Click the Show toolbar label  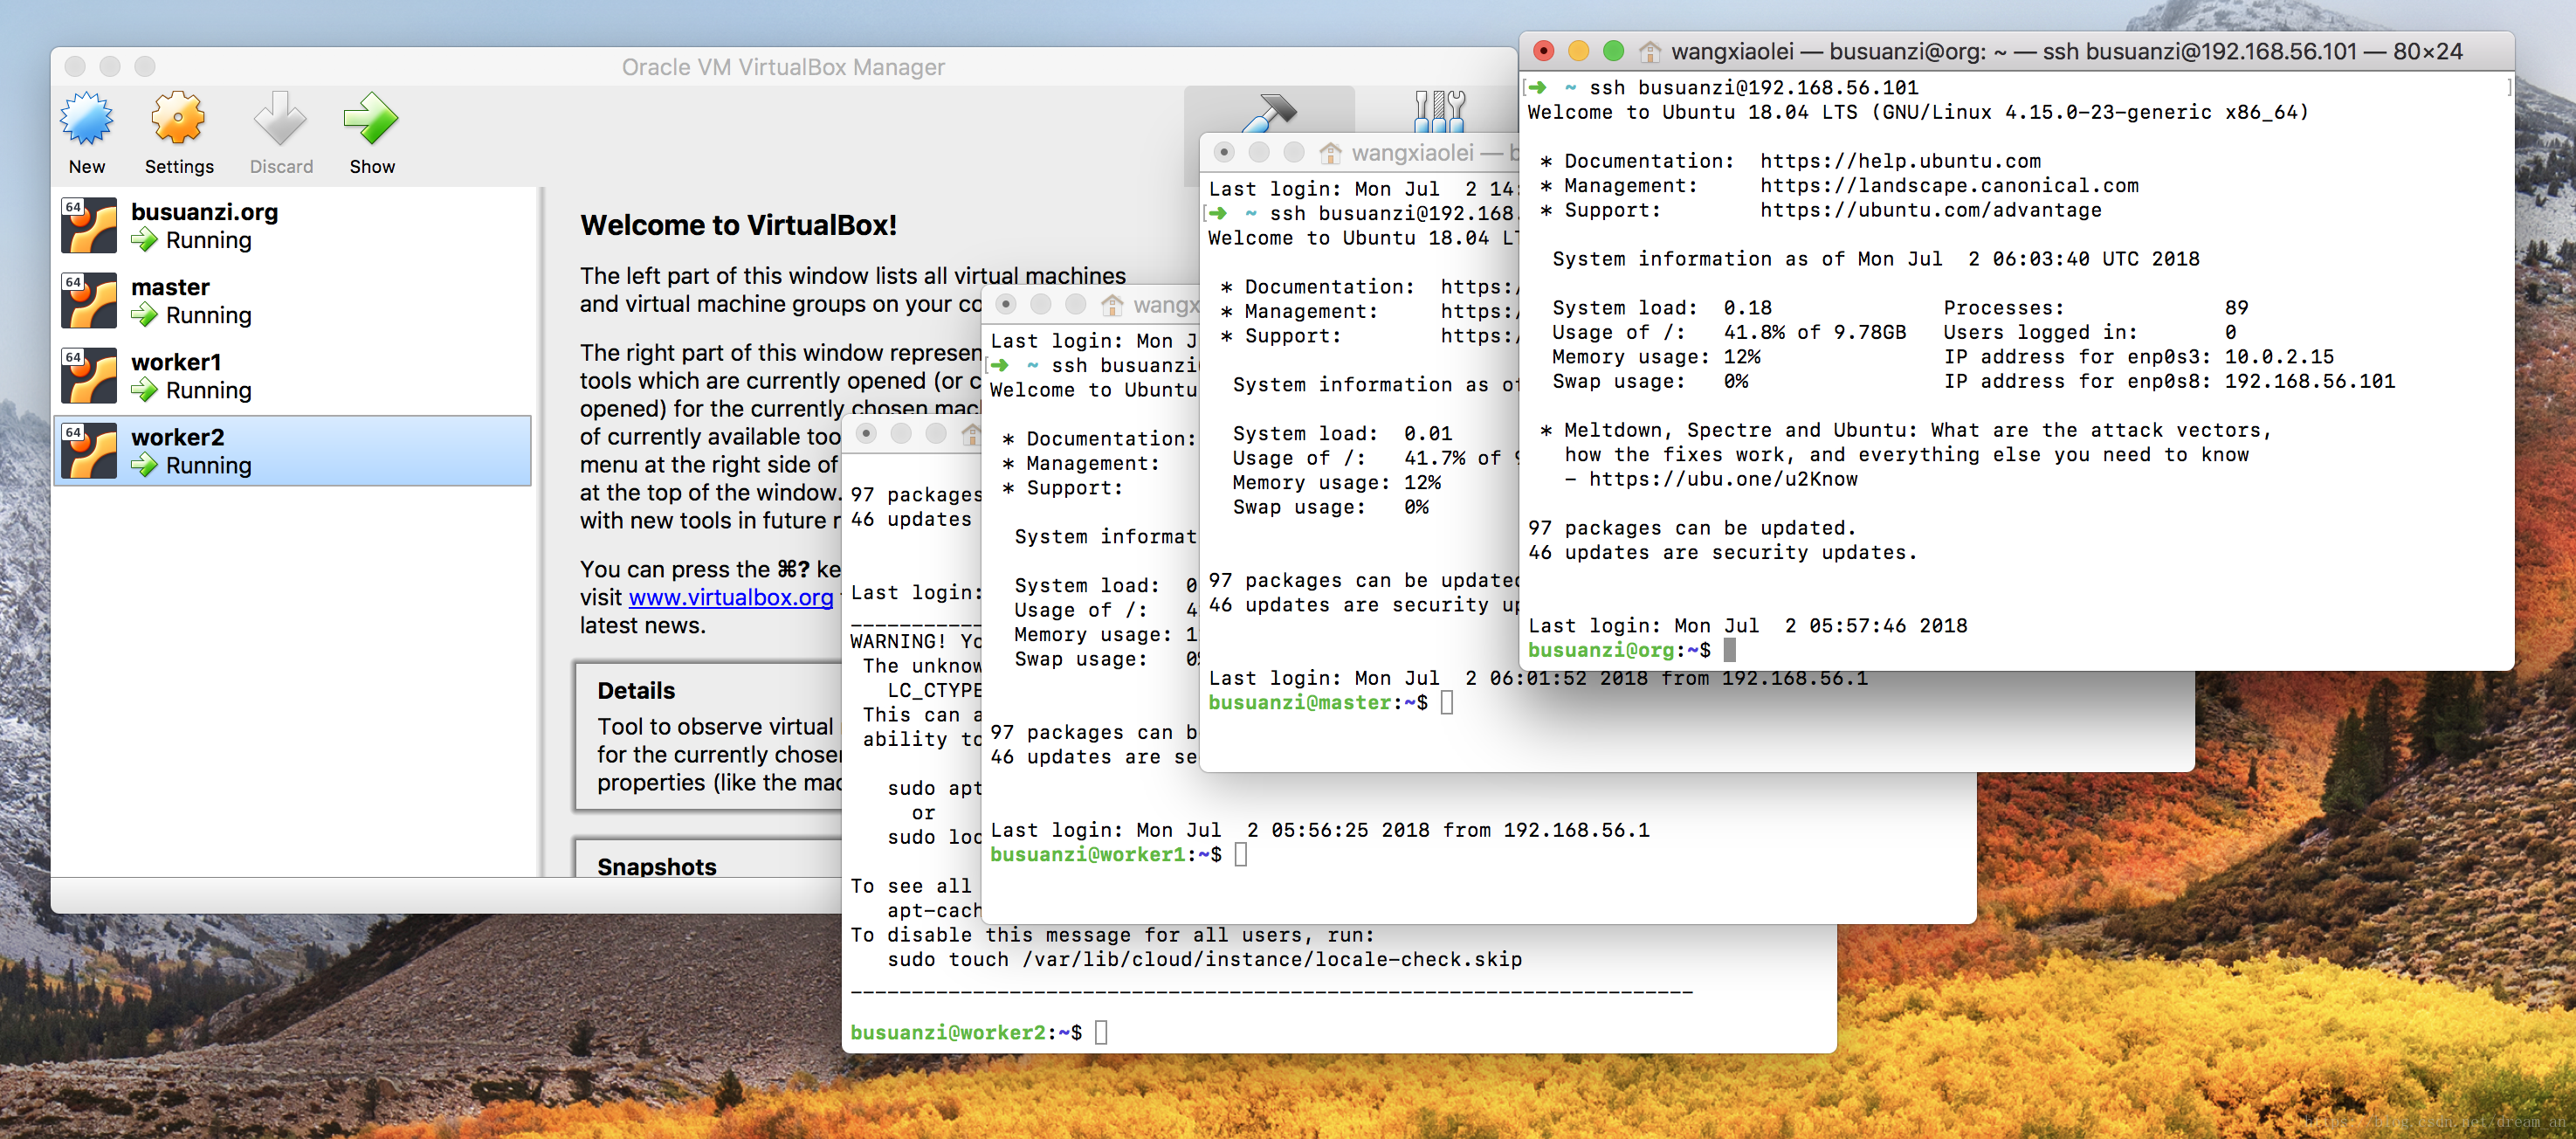[372, 167]
